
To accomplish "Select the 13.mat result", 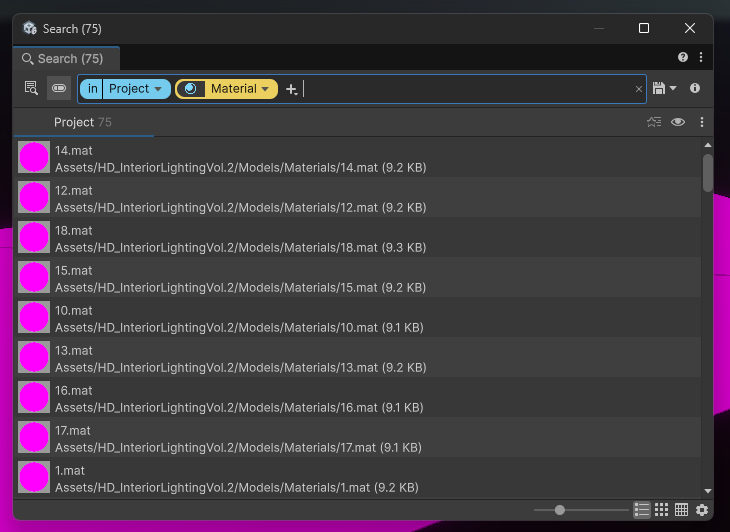I will click(x=358, y=357).
